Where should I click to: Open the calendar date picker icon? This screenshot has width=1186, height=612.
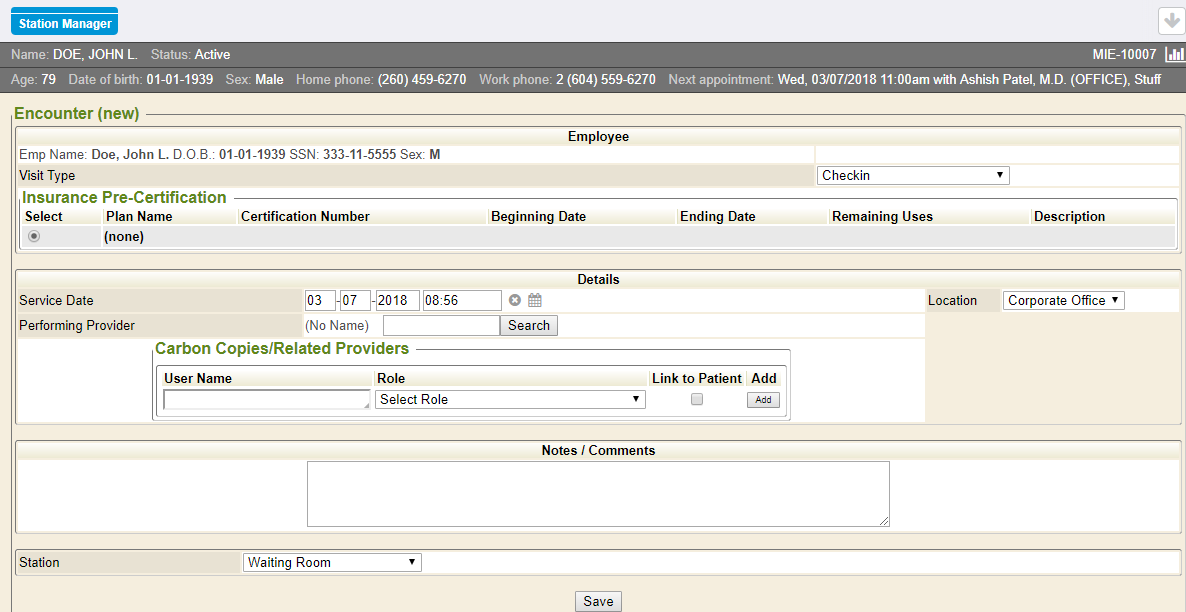coord(535,300)
